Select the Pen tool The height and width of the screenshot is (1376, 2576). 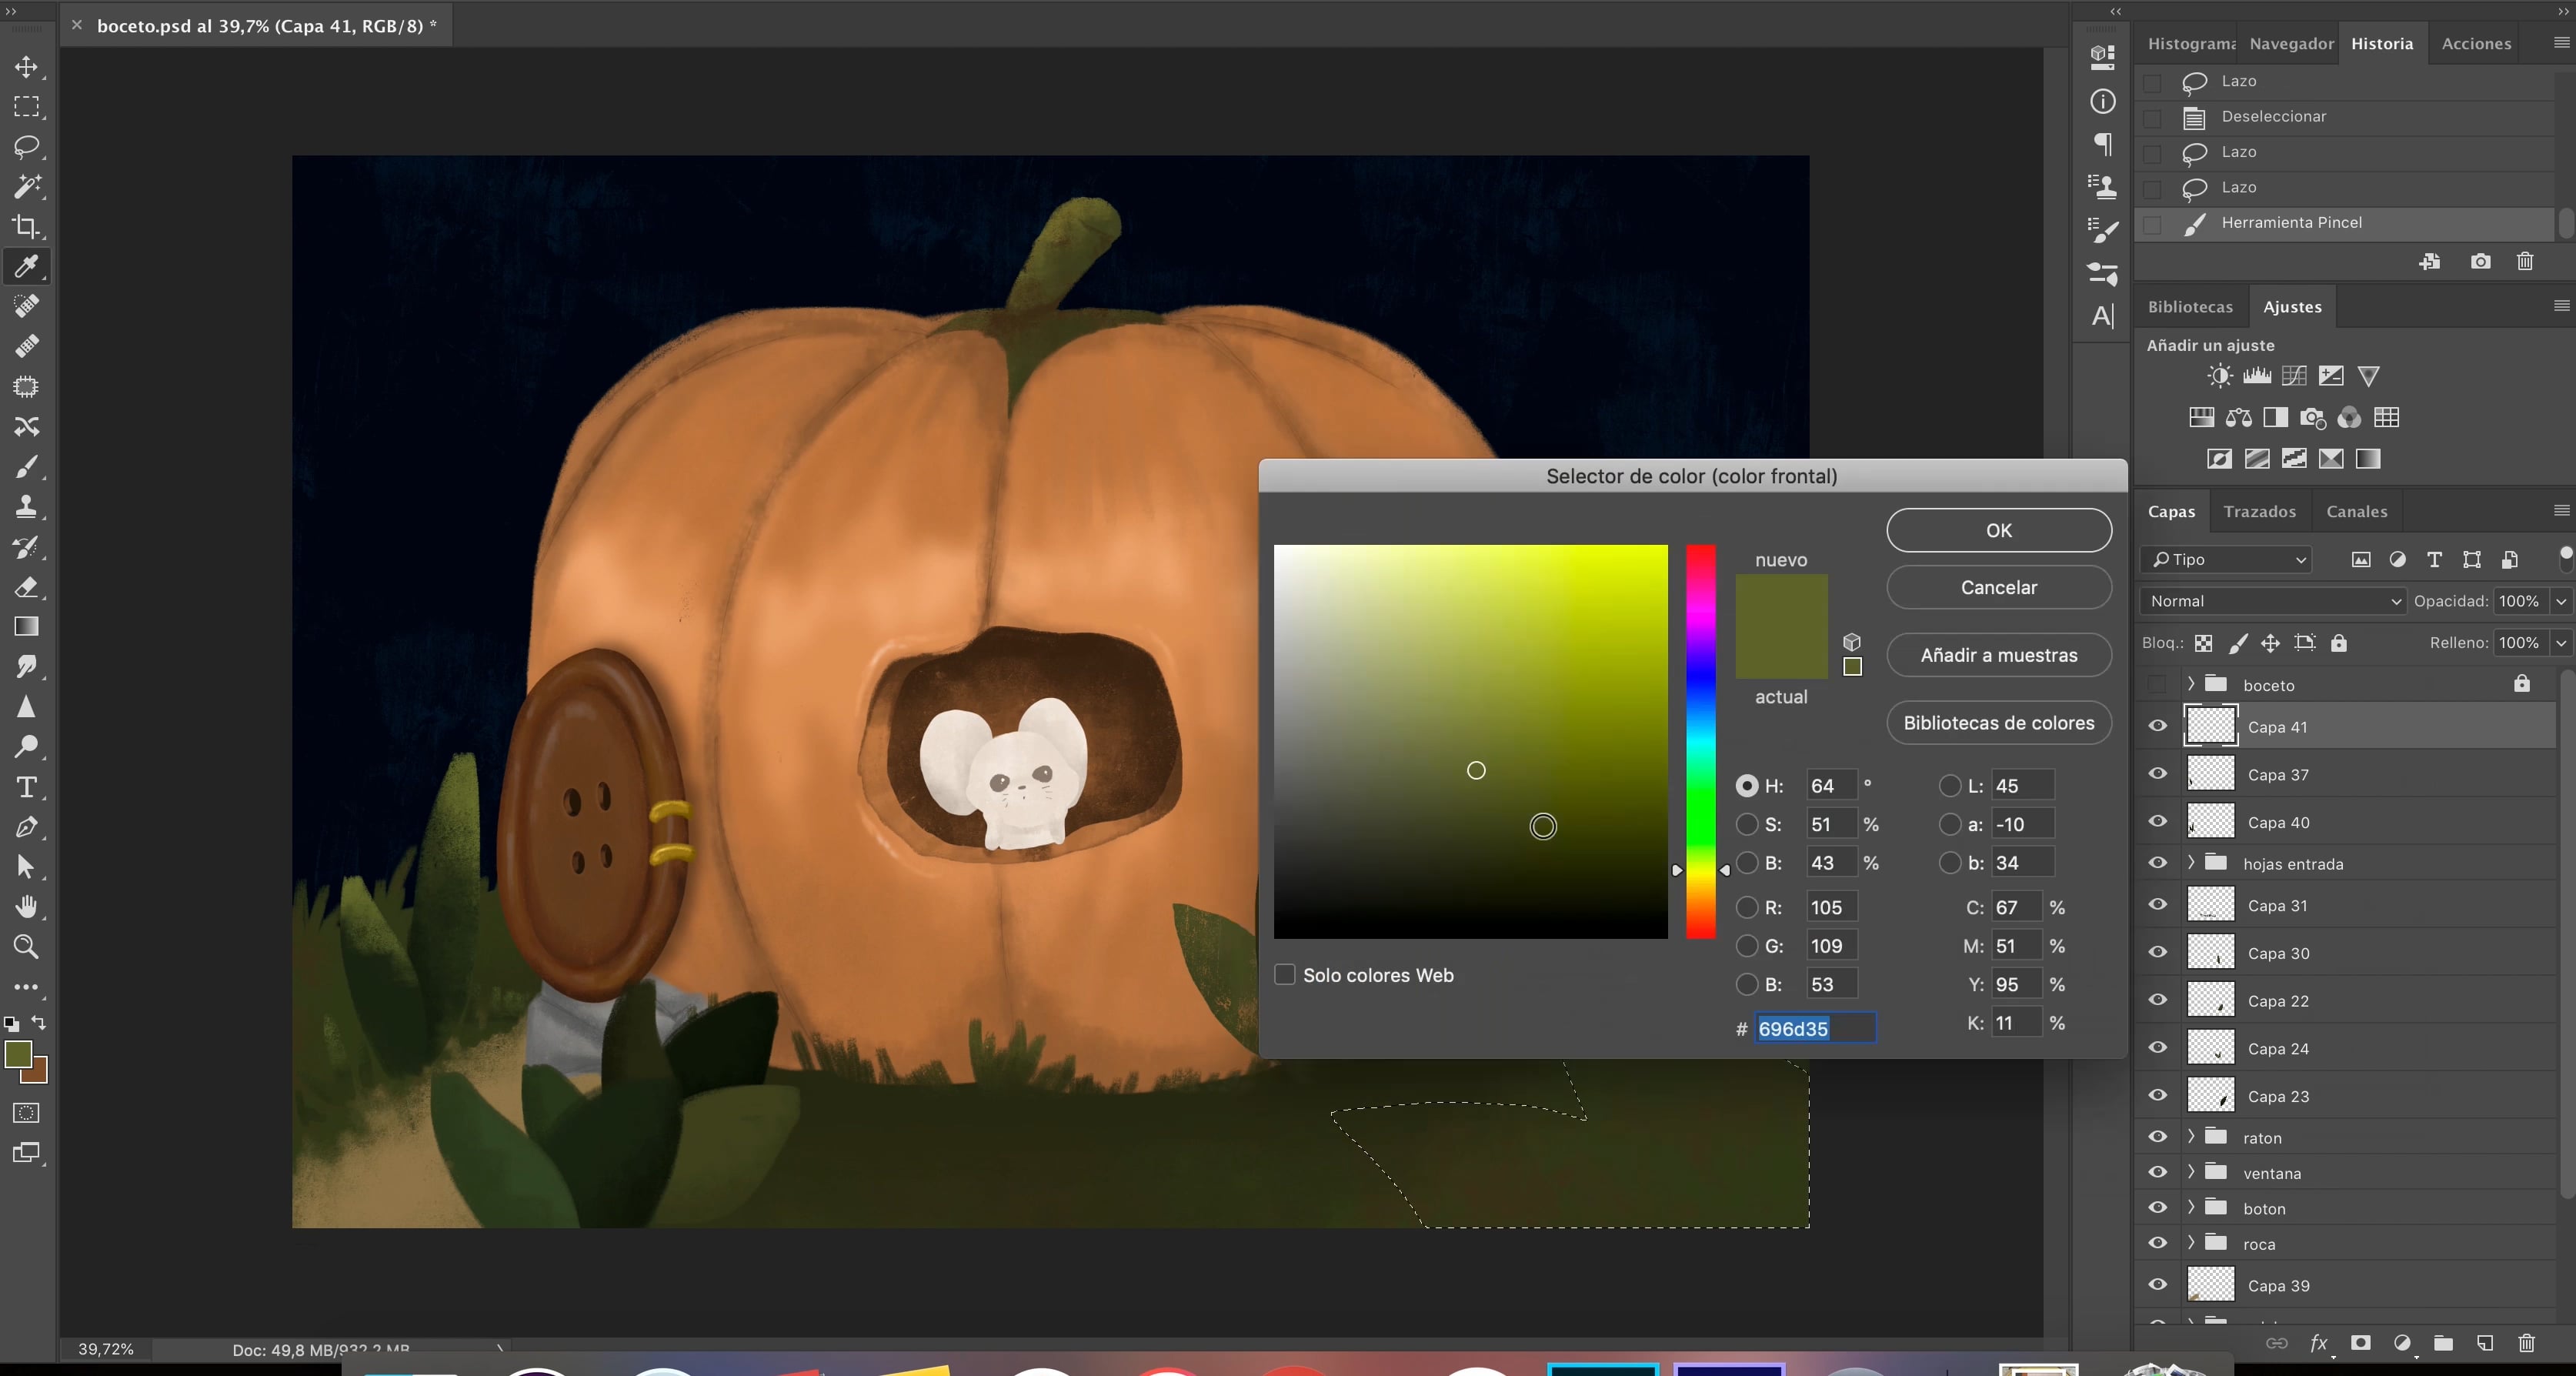coord(26,827)
